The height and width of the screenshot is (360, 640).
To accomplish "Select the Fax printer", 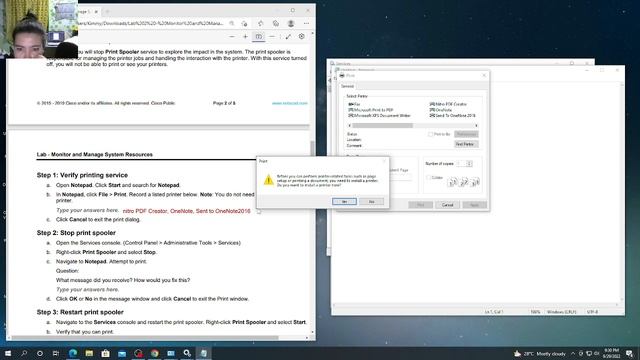I will pyautogui.click(x=354, y=104).
